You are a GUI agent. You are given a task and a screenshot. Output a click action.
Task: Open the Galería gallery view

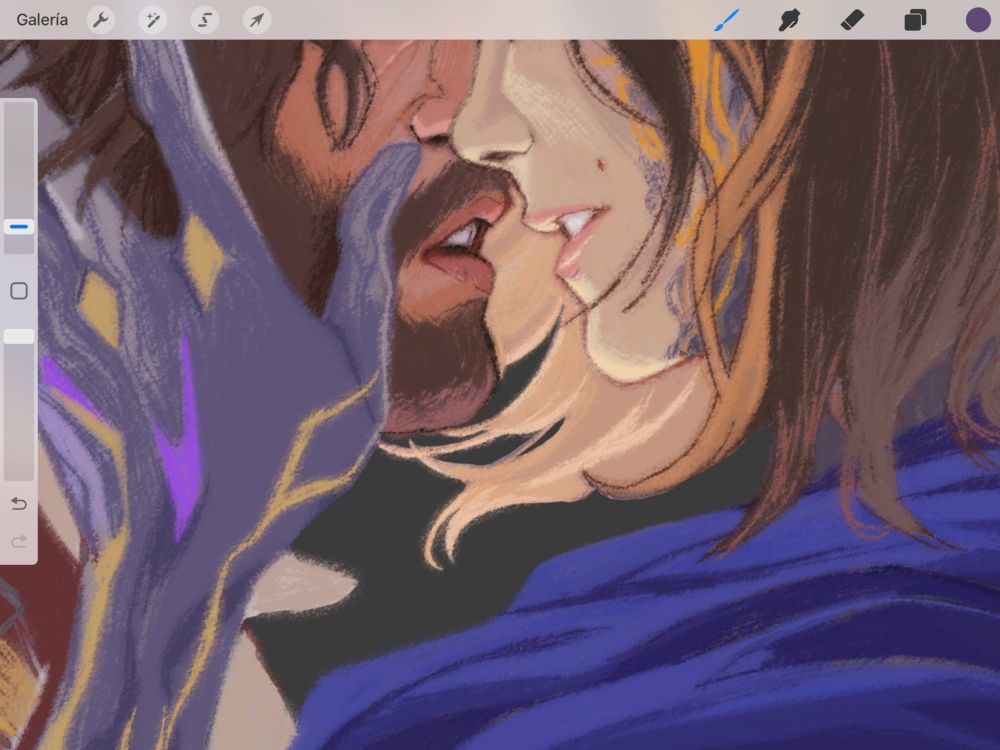(x=42, y=20)
